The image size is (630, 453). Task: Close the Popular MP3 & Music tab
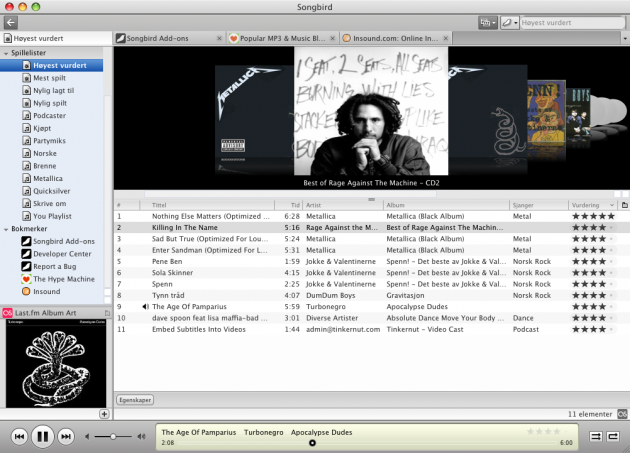[x=332, y=39]
